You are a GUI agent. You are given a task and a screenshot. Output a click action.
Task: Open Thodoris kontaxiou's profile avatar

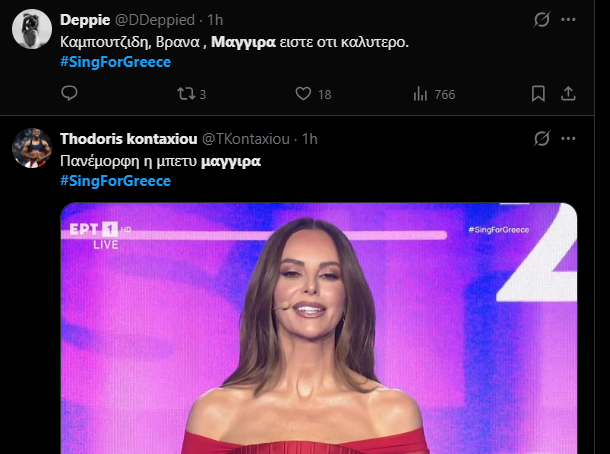pyautogui.click(x=32, y=148)
